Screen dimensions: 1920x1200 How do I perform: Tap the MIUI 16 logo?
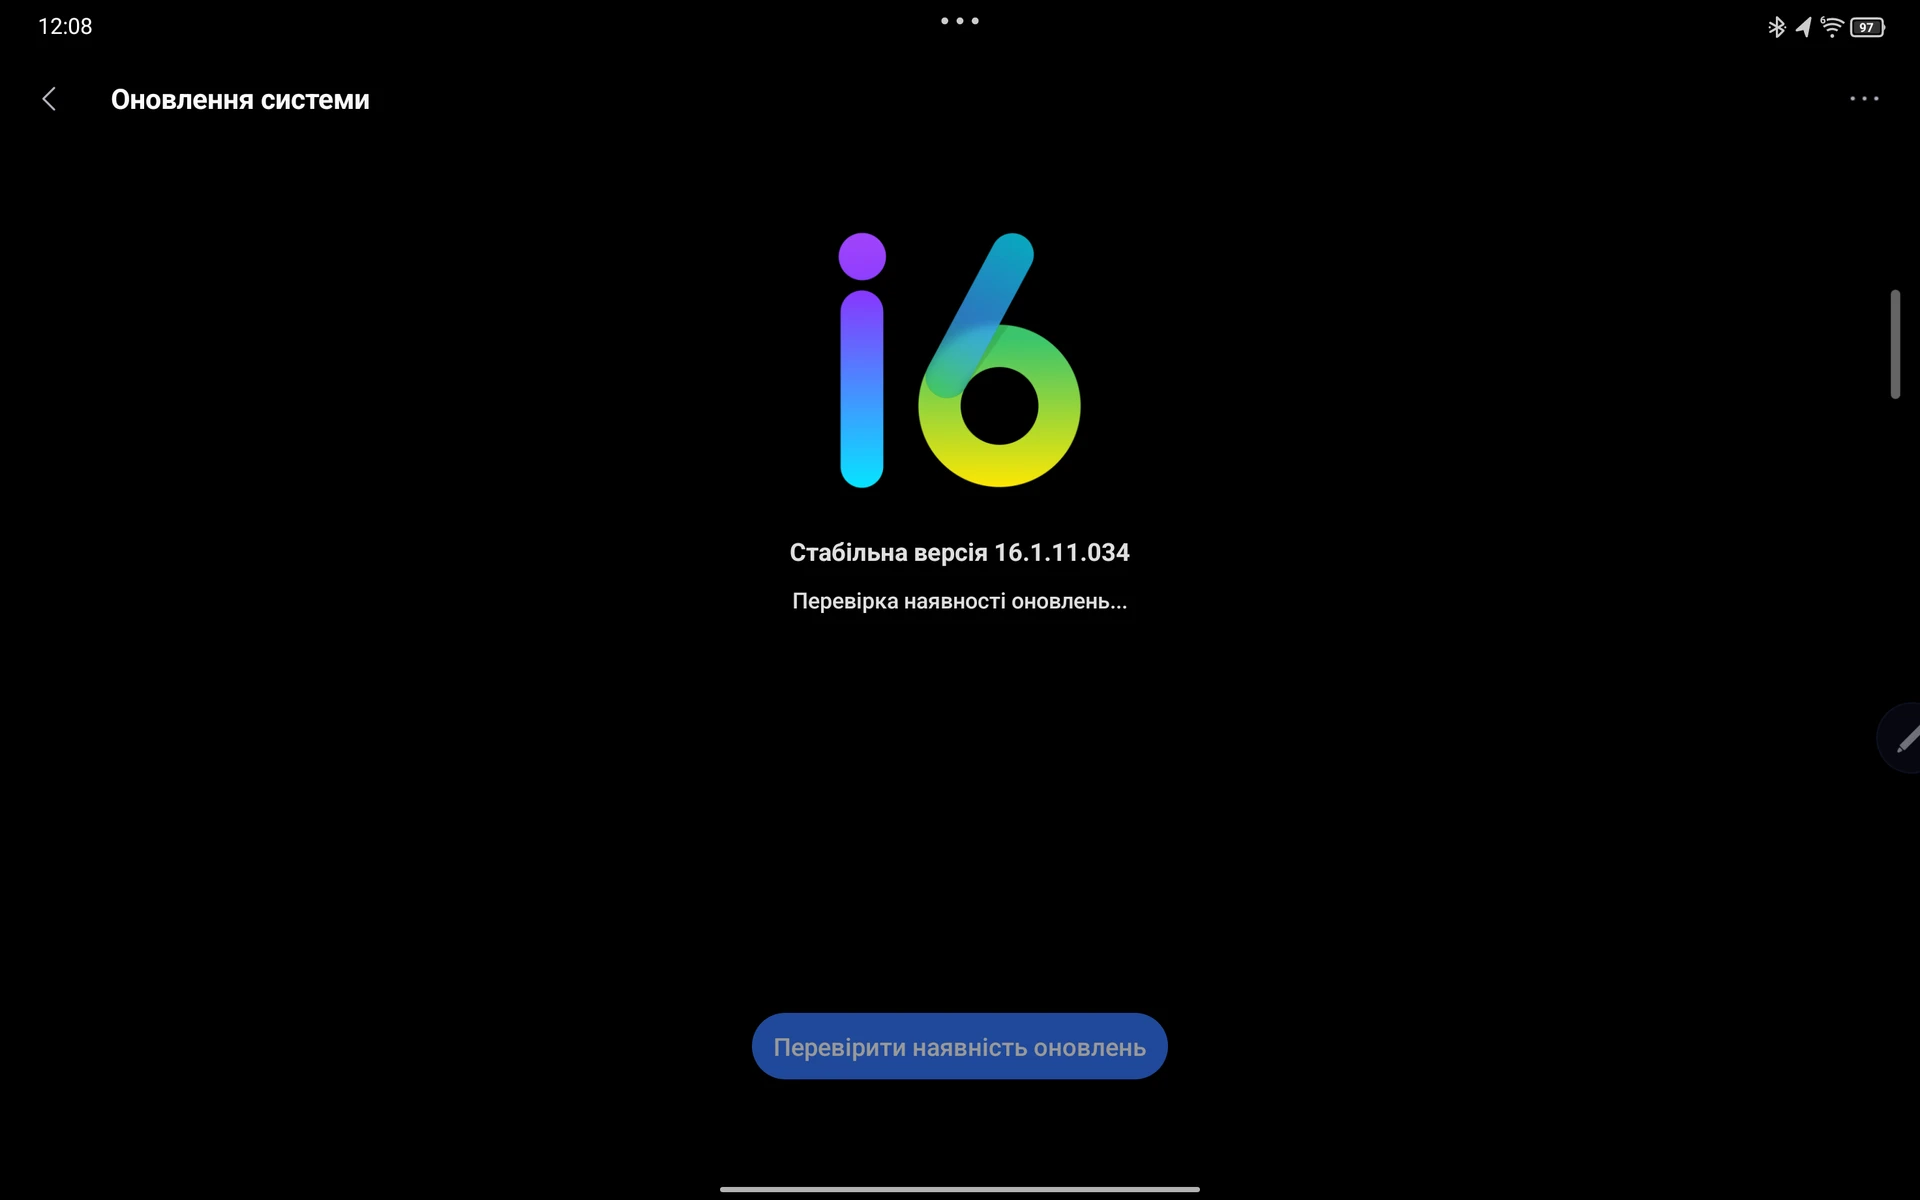tap(959, 360)
